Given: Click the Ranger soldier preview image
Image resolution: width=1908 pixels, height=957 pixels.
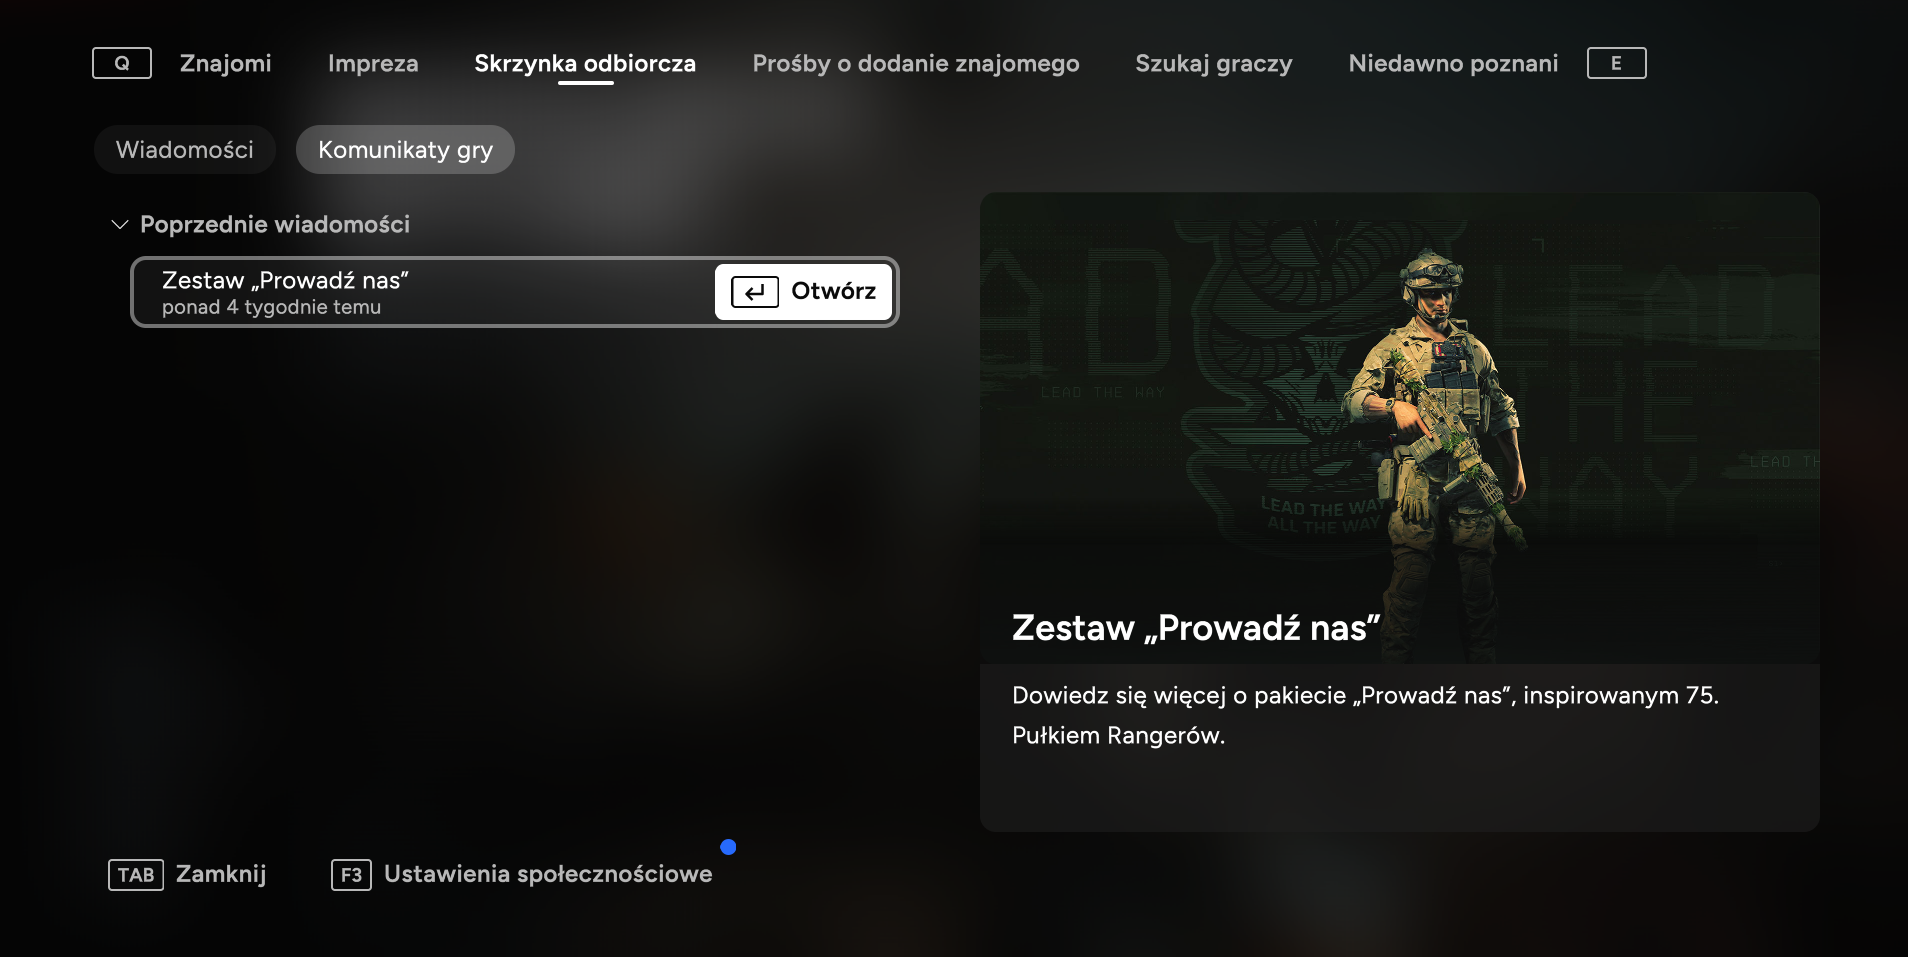Looking at the screenshot, I should tap(1399, 427).
